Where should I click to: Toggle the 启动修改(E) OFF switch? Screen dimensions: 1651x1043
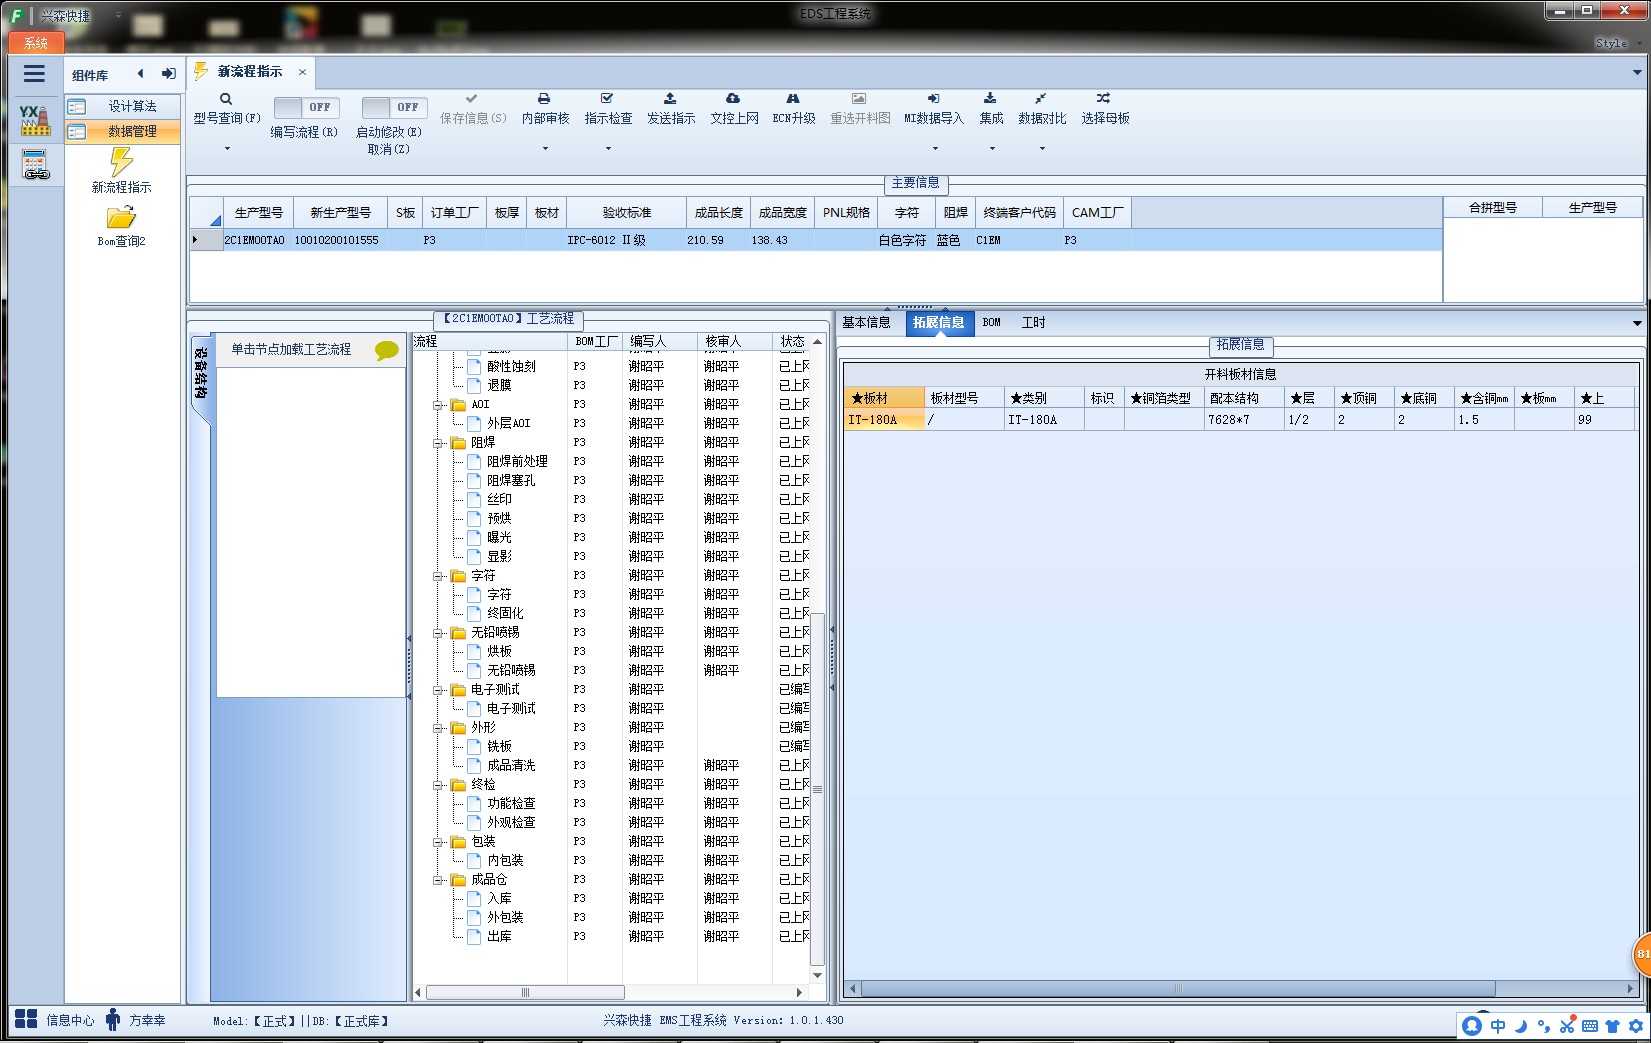coord(394,107)
